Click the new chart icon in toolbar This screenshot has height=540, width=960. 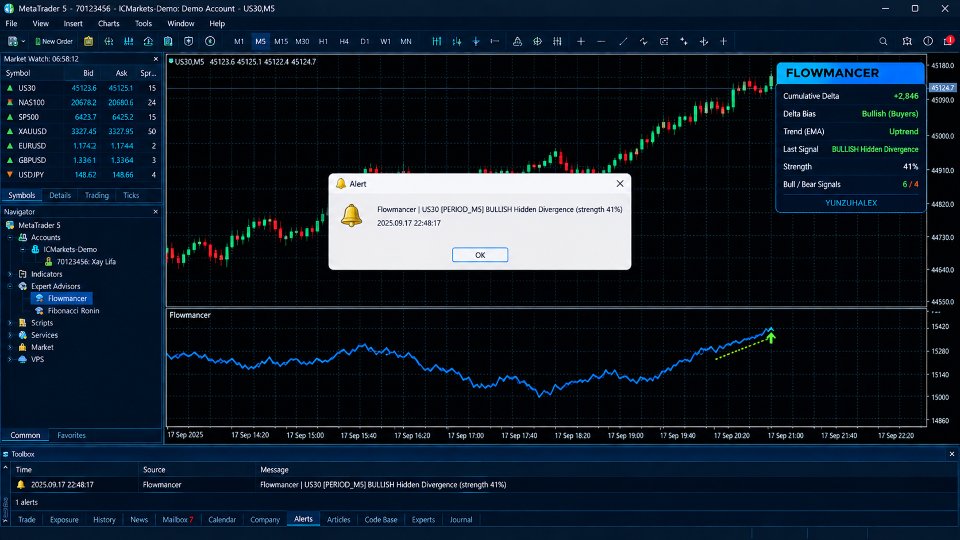pos(12,41)
